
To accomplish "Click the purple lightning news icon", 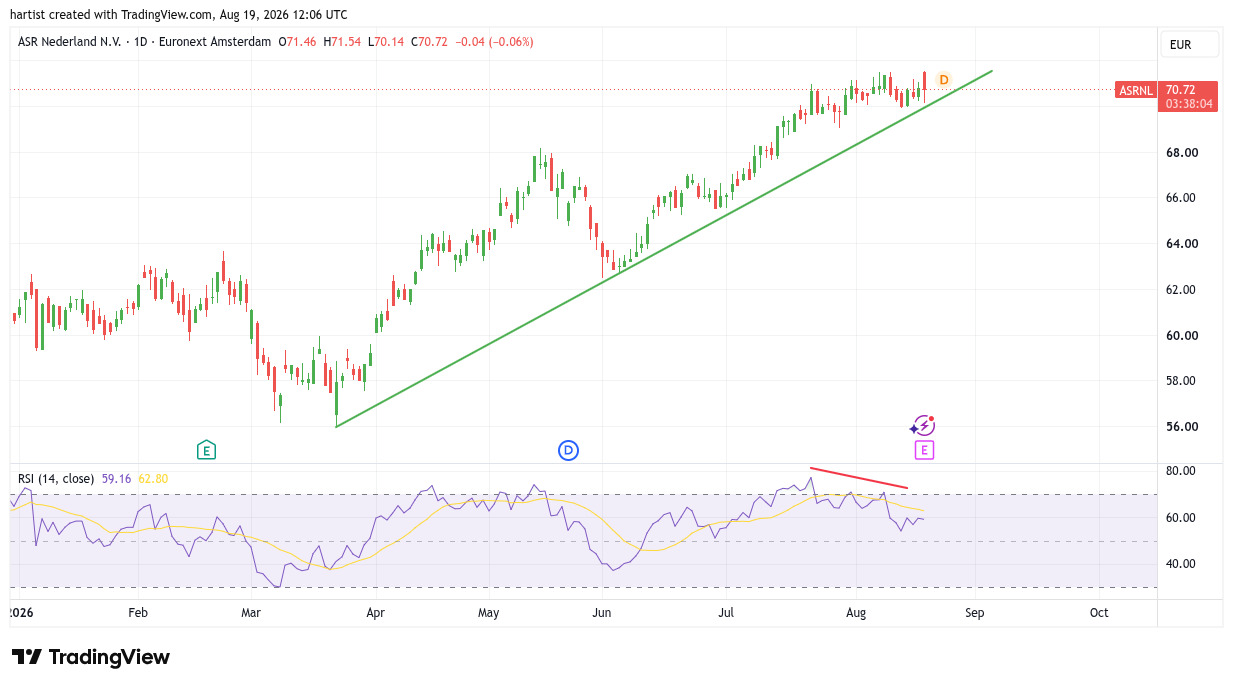I will [x=922, y=426].
